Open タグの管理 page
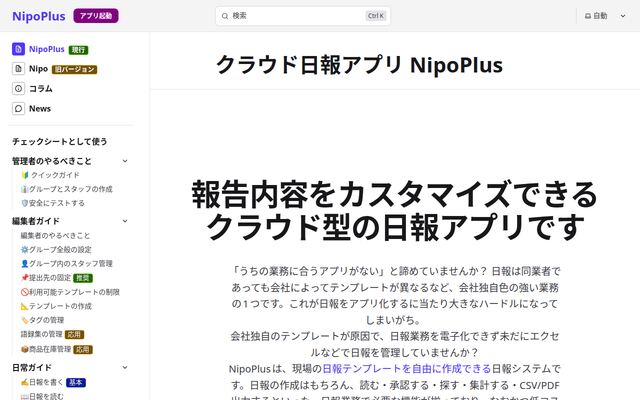The width and height of the screenshot is (640, 400). 42,320
